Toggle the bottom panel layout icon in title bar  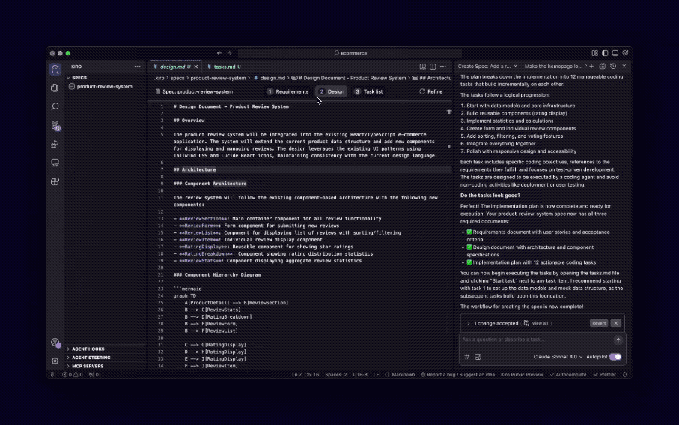[x=615, y=53]
